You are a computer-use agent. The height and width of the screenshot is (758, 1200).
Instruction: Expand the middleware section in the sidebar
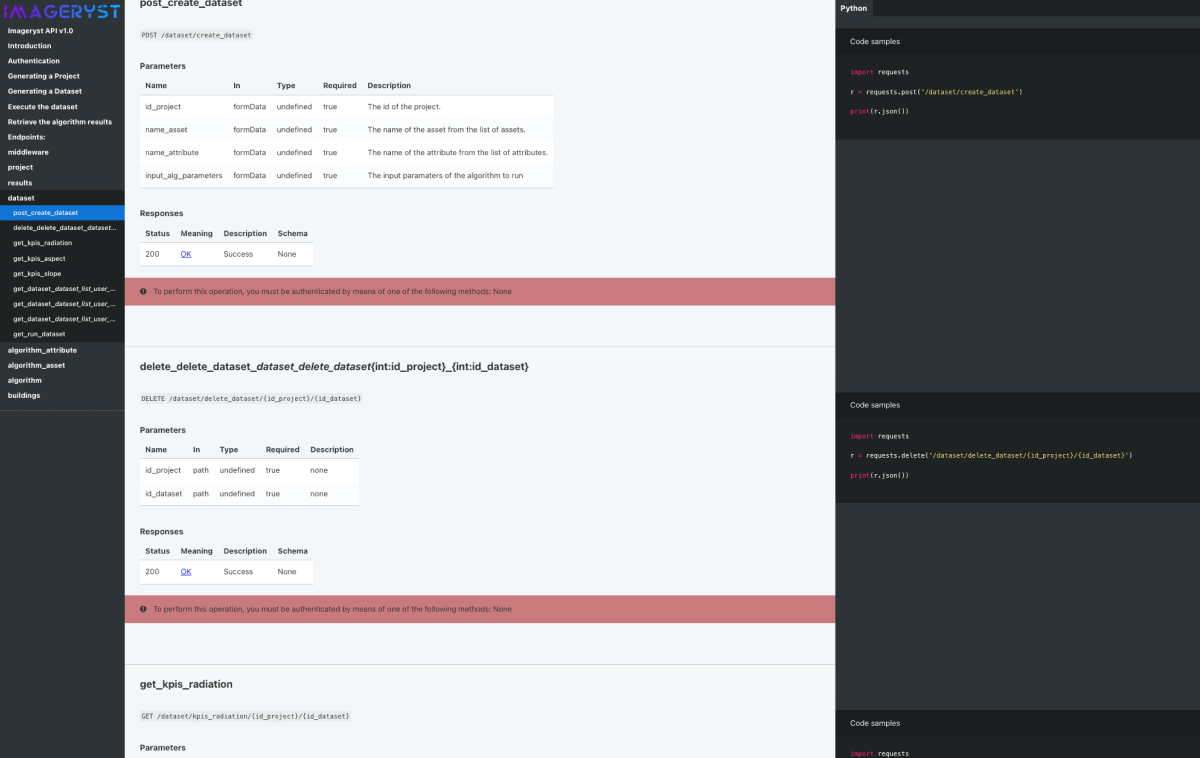(28, 152)
